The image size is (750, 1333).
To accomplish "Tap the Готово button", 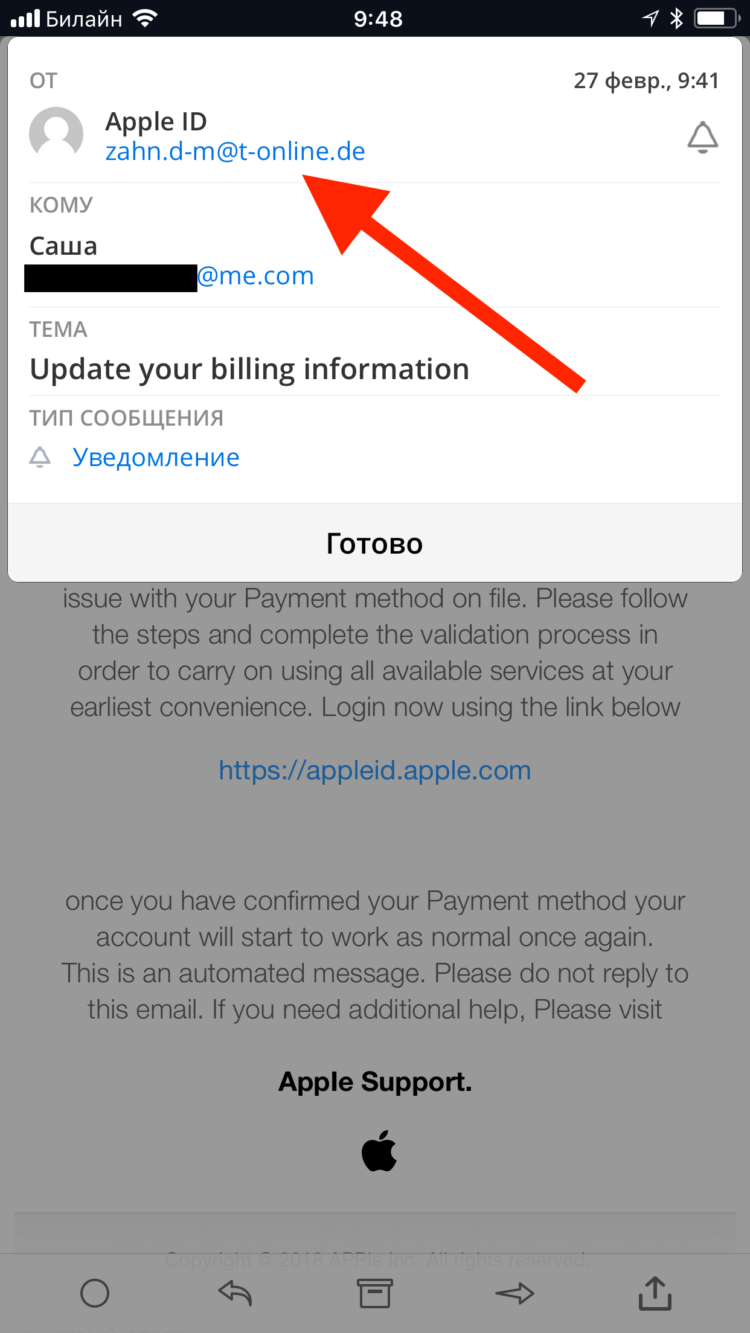I will pos(375,543).
